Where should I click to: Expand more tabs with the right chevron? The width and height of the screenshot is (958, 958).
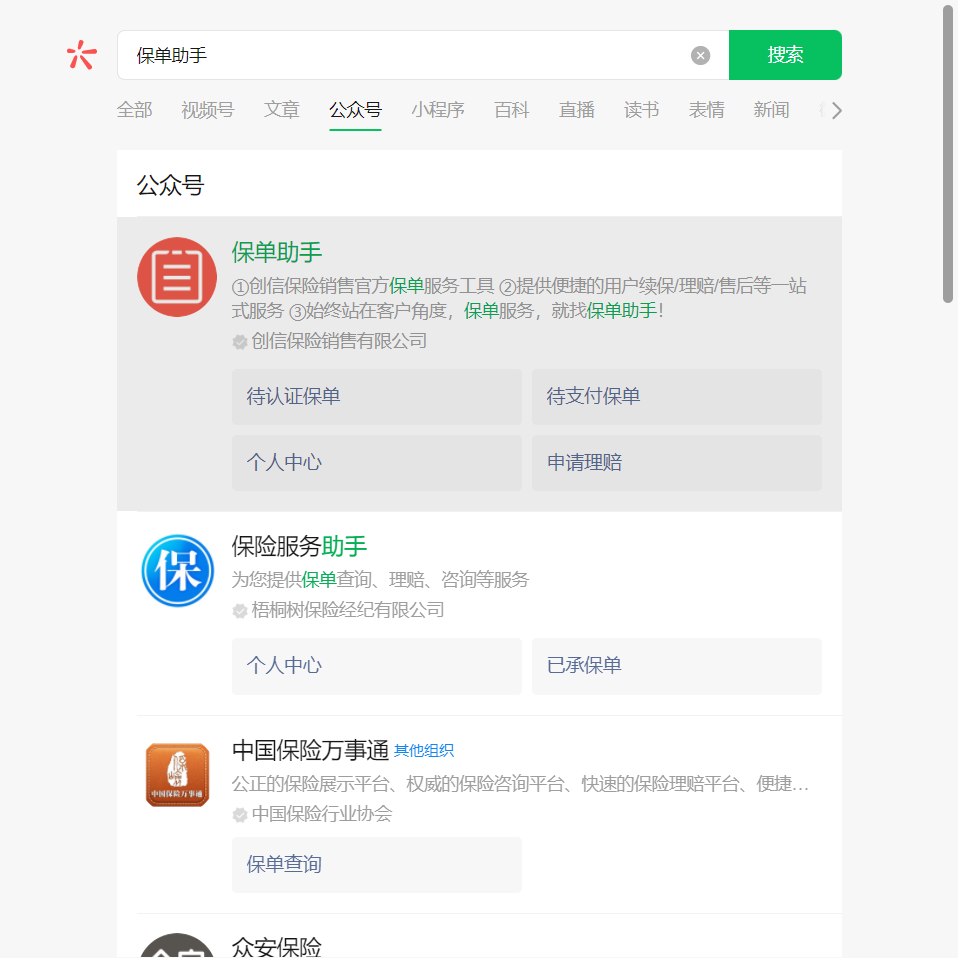836,111
